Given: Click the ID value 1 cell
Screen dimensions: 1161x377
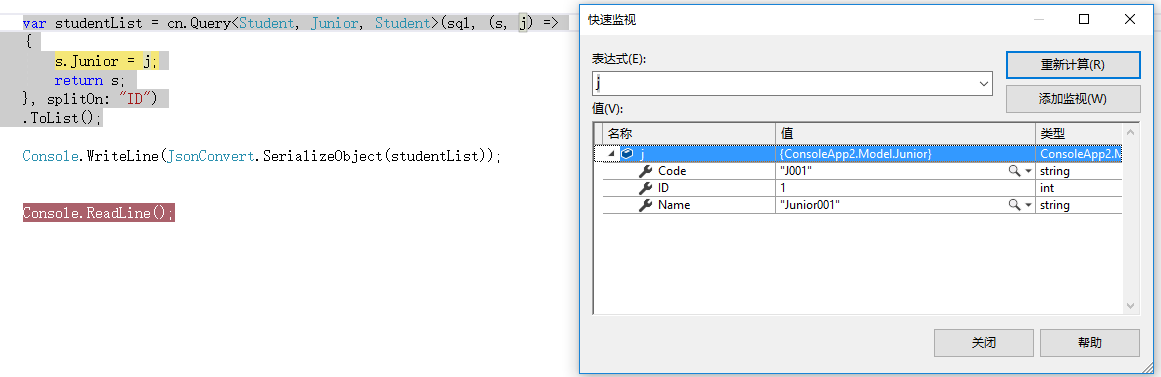Looking at the screenshot, I should tap(905, 188).
